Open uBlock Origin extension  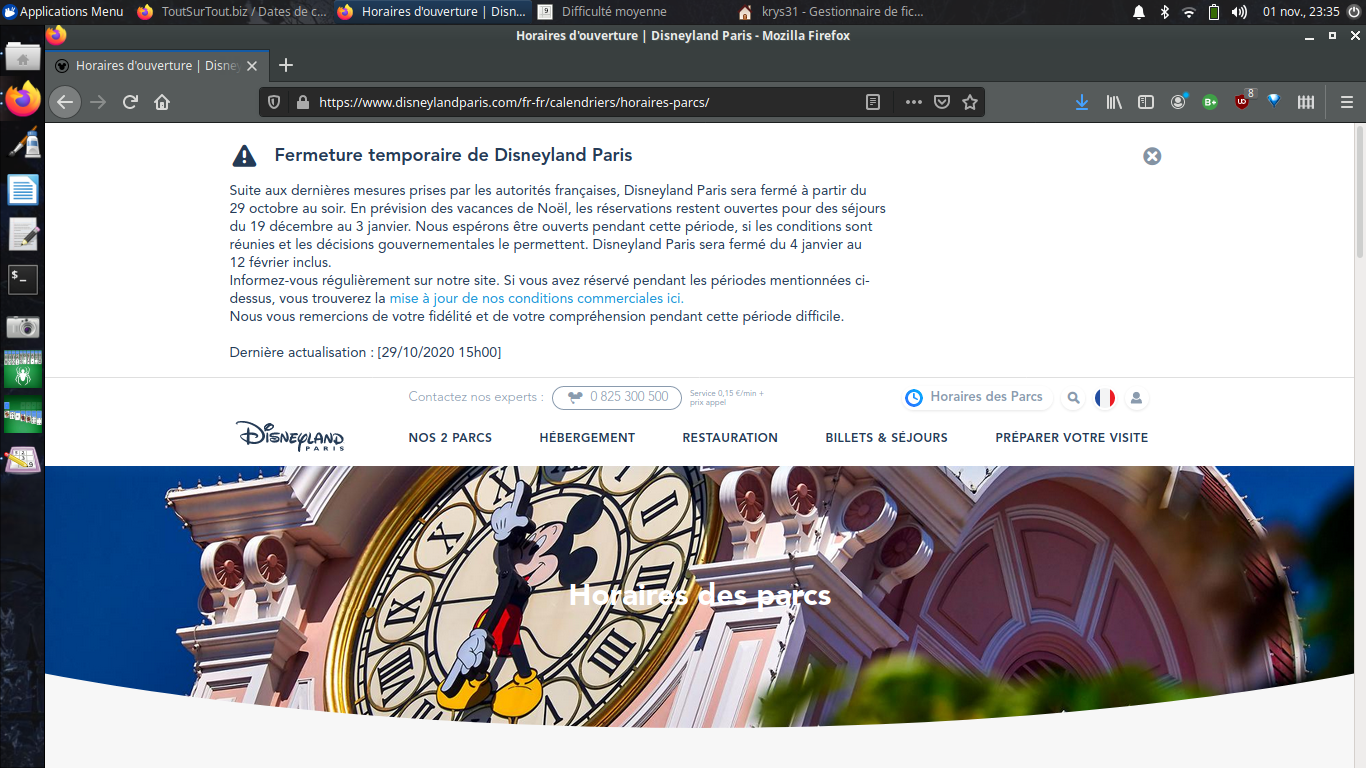1242,102
